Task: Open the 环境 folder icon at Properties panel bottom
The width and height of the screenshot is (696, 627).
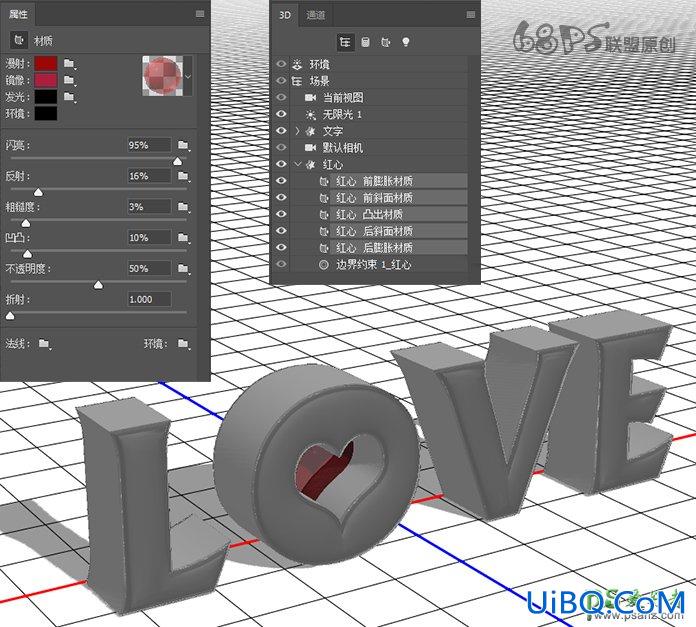Action: 183,344
